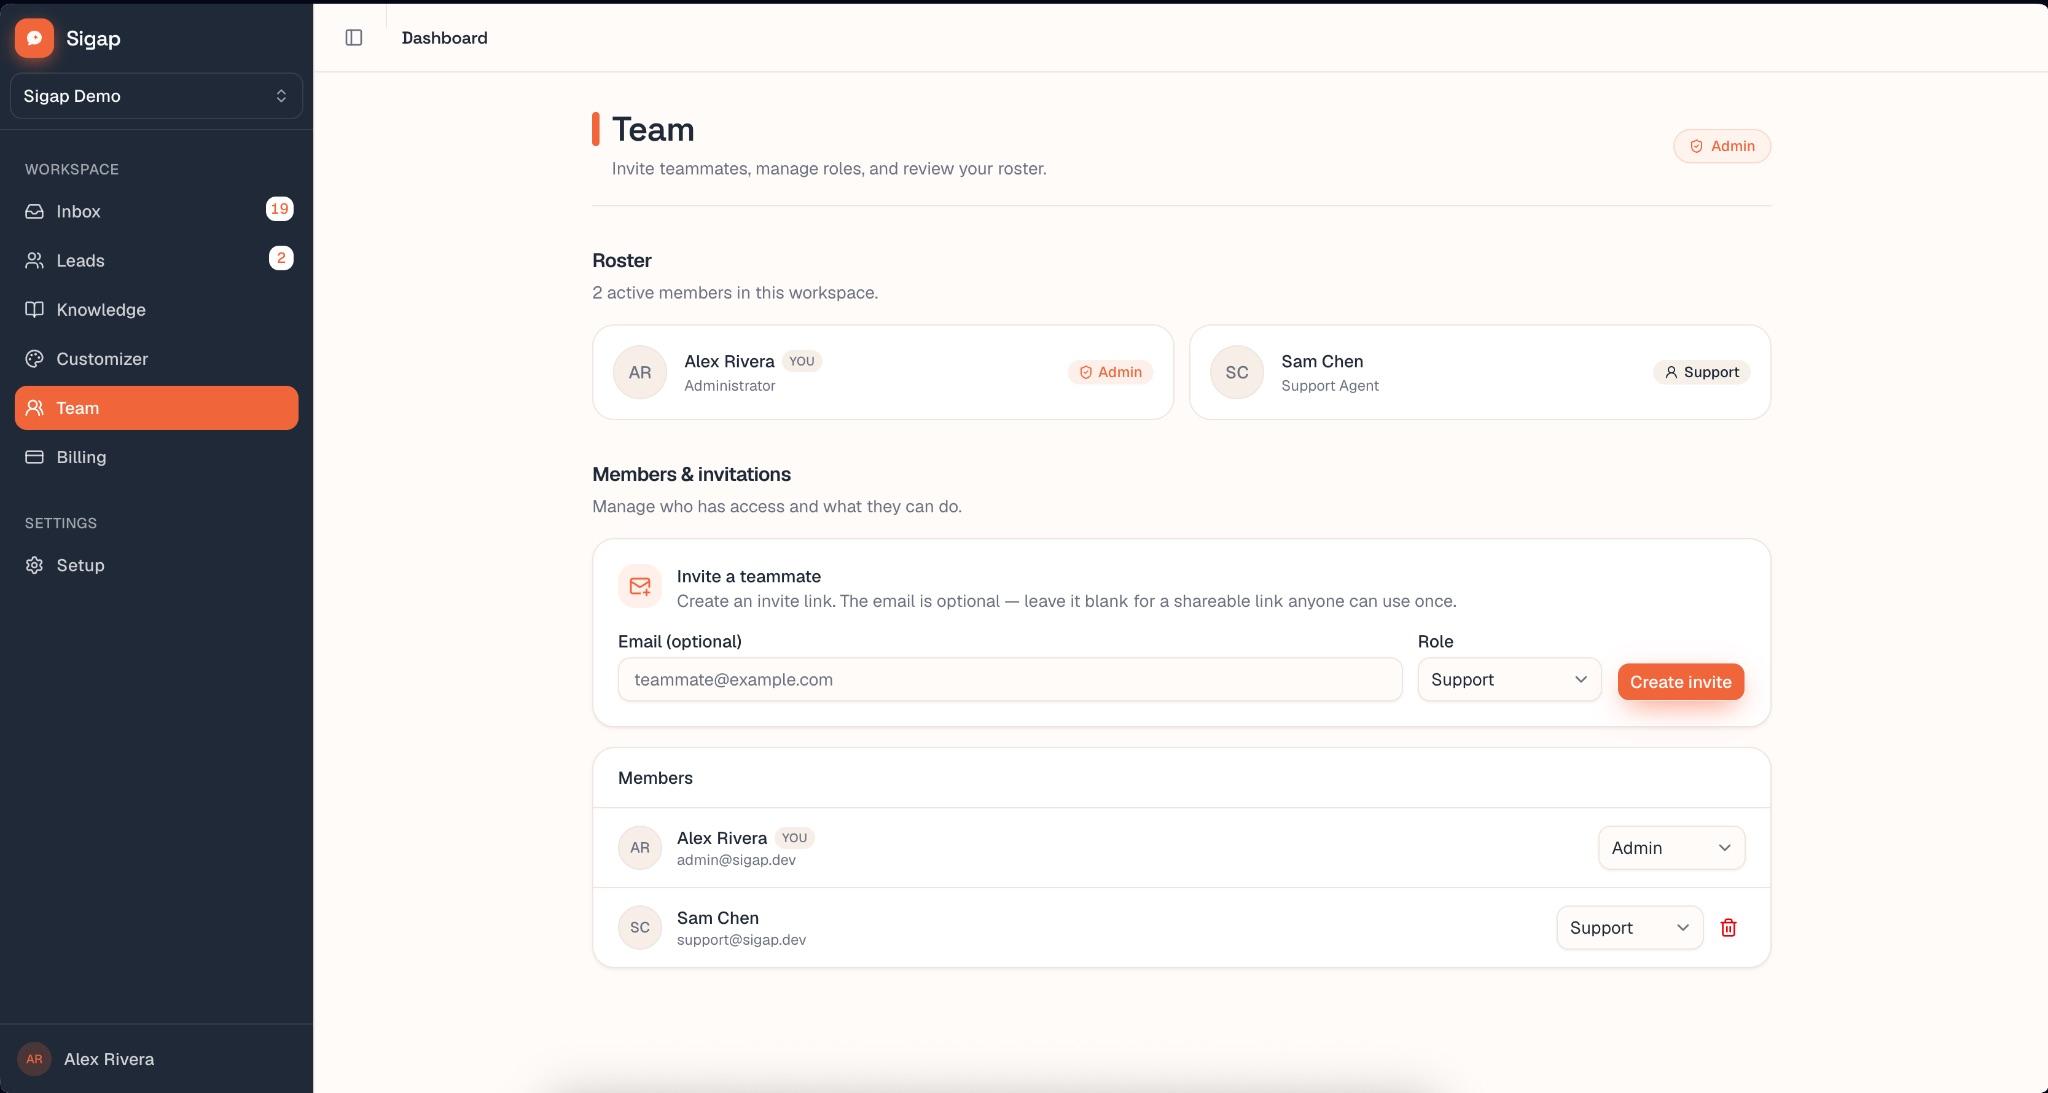Click the Sigap logo icon
This screenshot has height=1093, width=2048.
click(x=34, y=38)
